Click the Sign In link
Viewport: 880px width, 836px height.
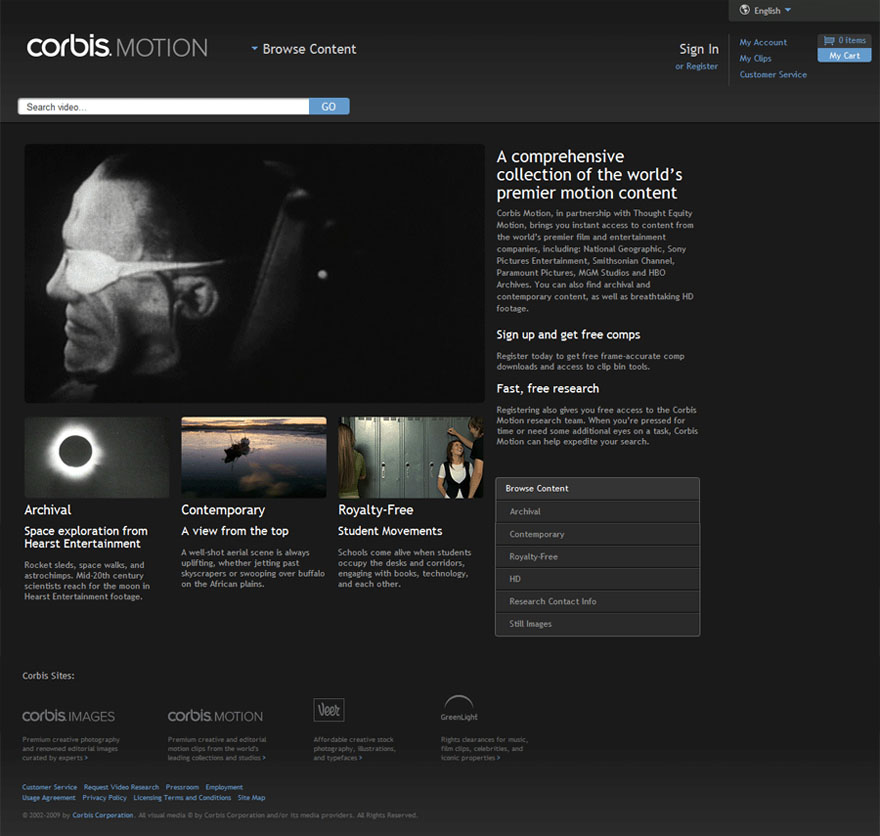pos(699,49)
